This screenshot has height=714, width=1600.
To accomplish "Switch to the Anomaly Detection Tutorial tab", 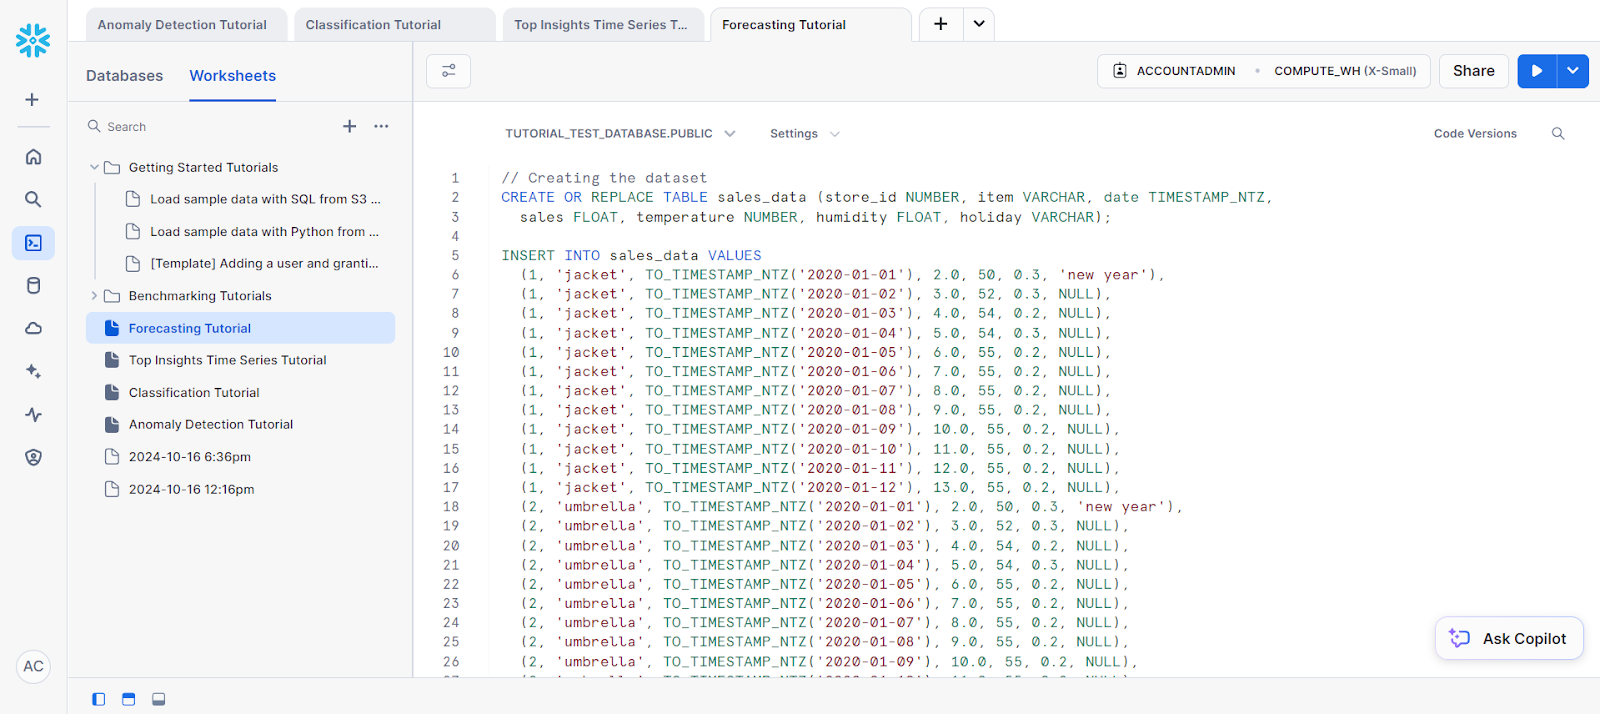I will tap(186, 25).
